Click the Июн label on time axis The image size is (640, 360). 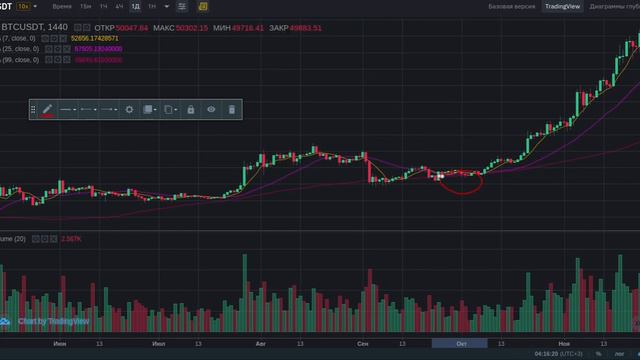click(x=60, y=344)
